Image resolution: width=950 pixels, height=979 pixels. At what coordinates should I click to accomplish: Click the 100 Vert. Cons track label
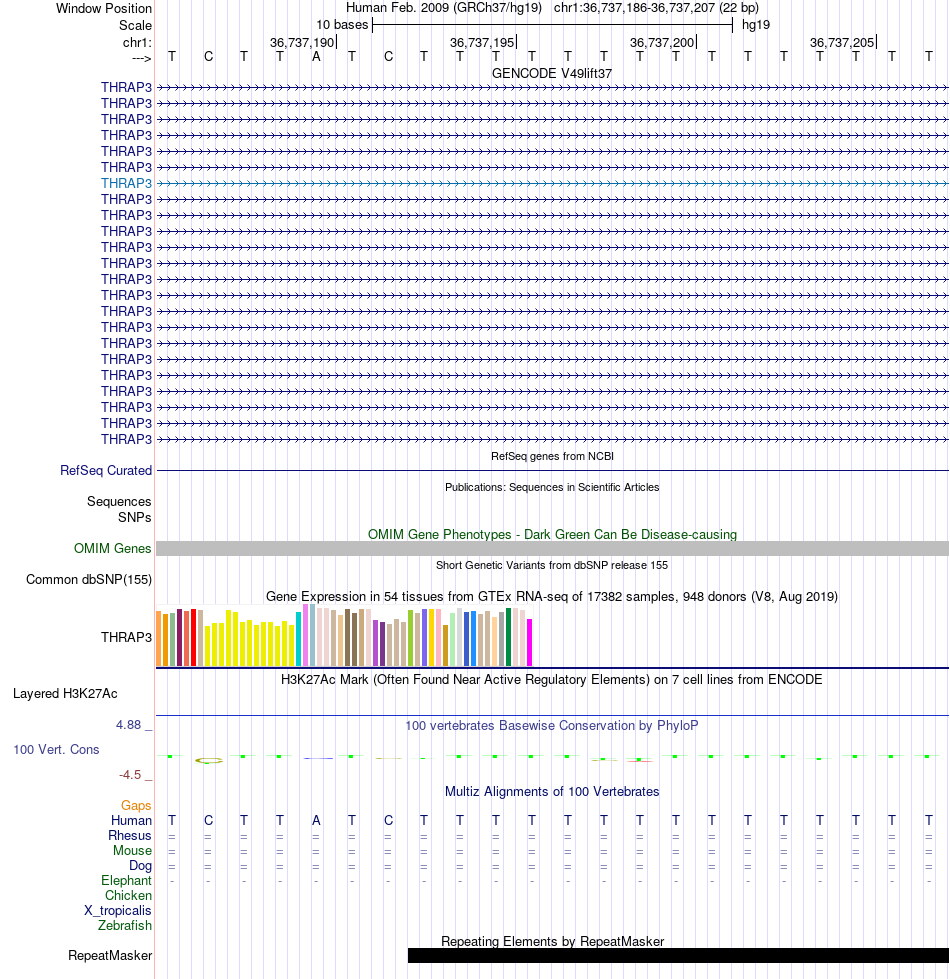[x=56, y=750]
